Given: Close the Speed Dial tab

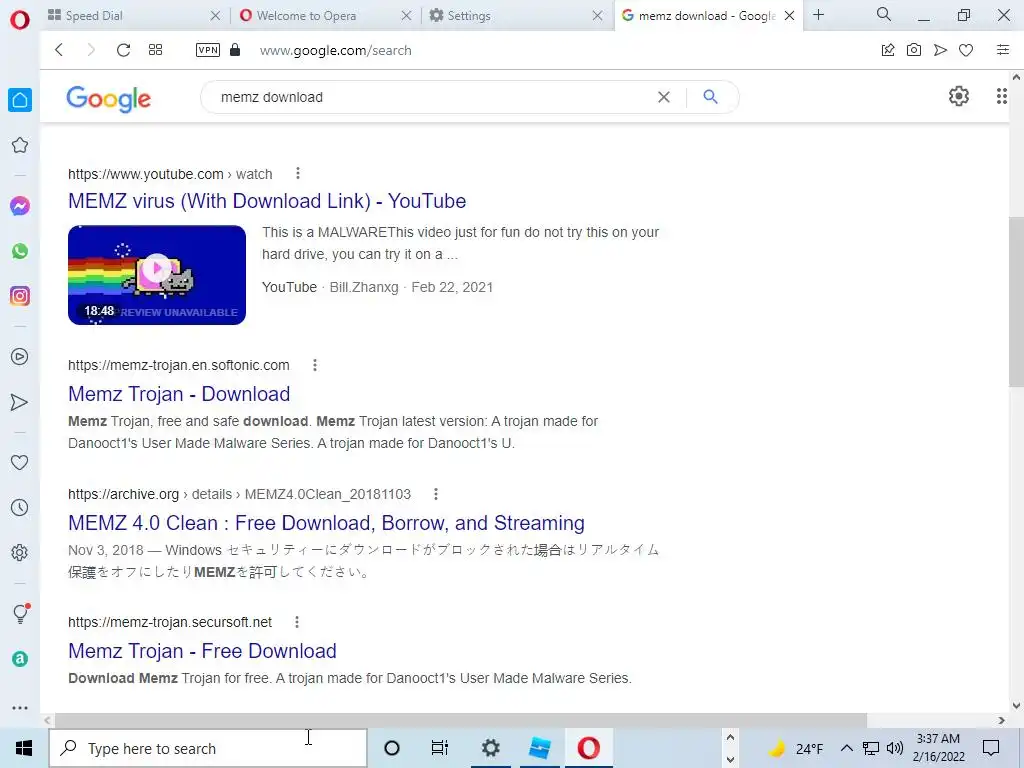Looking at the screenshot, I should pos(216,16).
